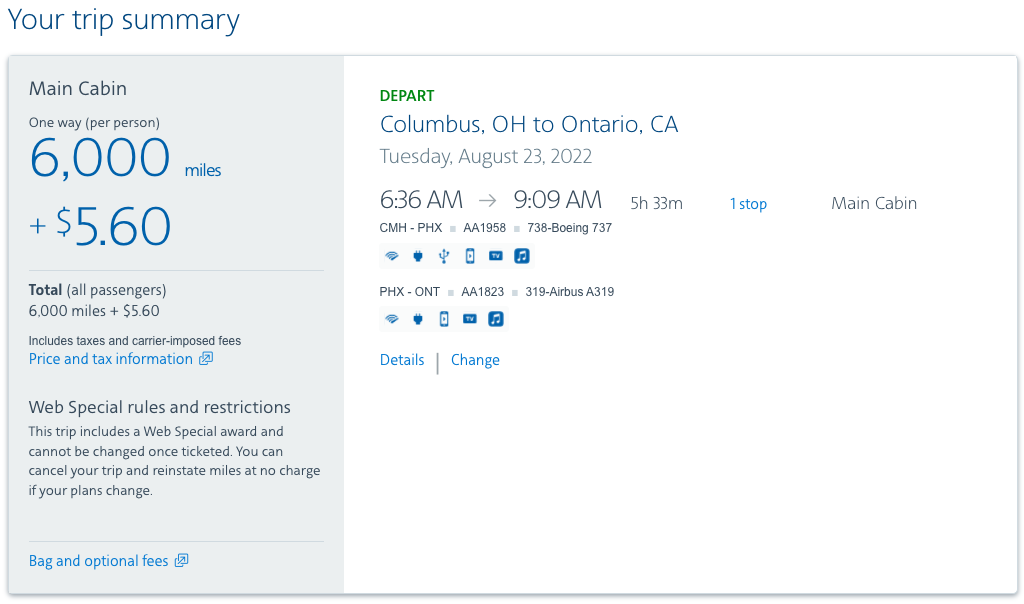The image size is (1024, 604).
Task: Click Change to modify the flight
Action: [x=475, y=360]
